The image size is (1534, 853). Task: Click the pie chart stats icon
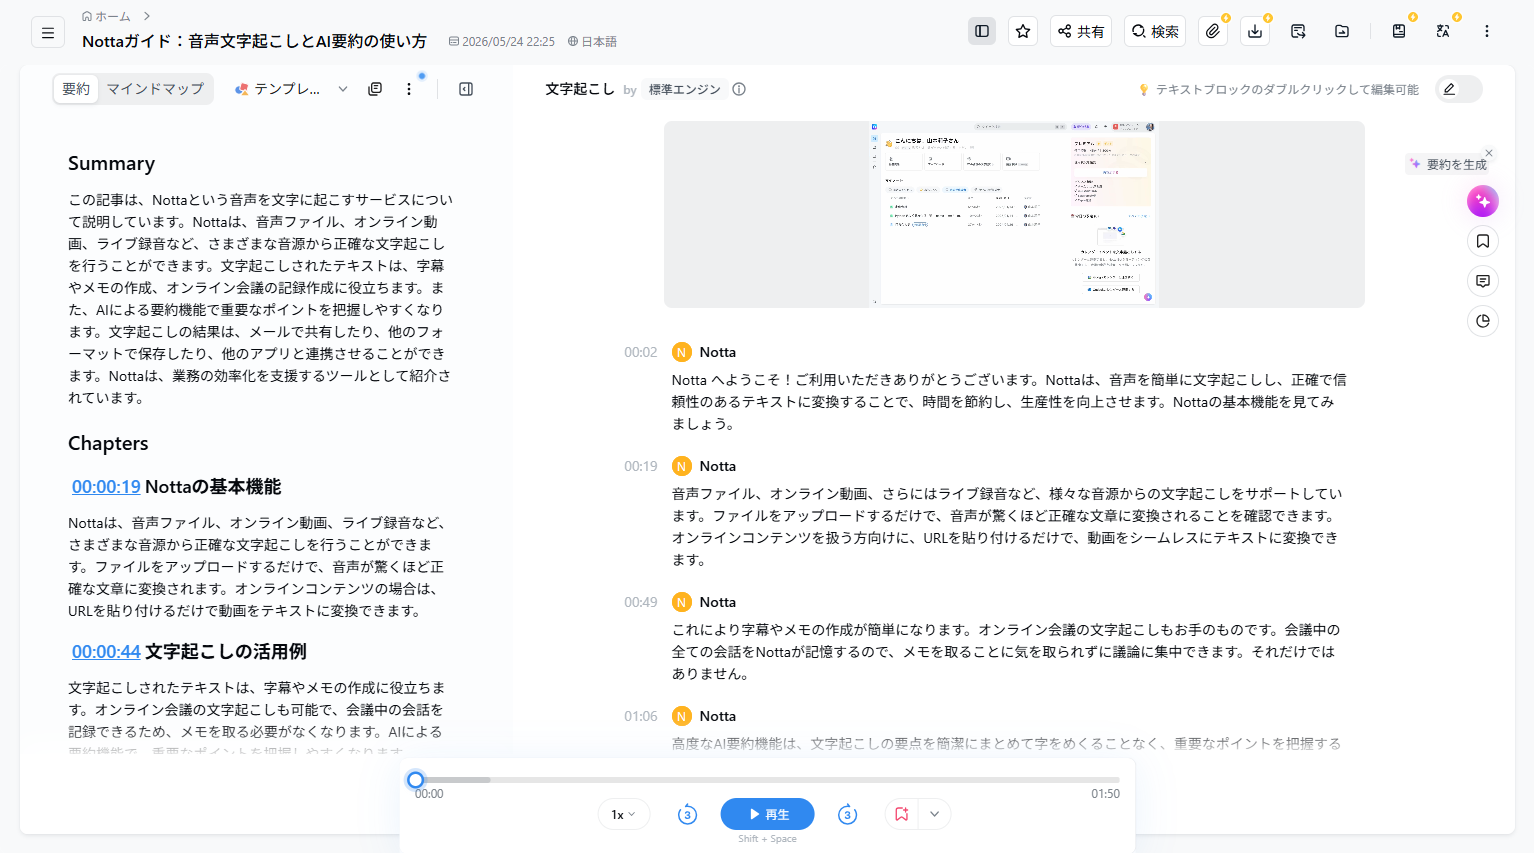(1483, 321)
